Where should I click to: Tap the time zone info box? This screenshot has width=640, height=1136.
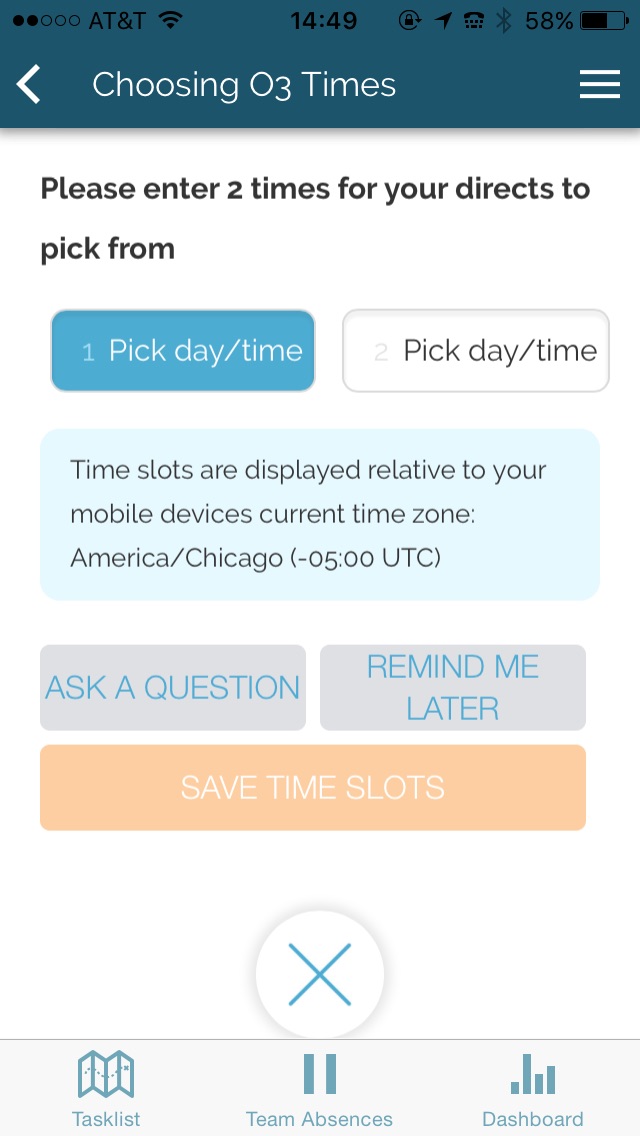coord(320,514)
